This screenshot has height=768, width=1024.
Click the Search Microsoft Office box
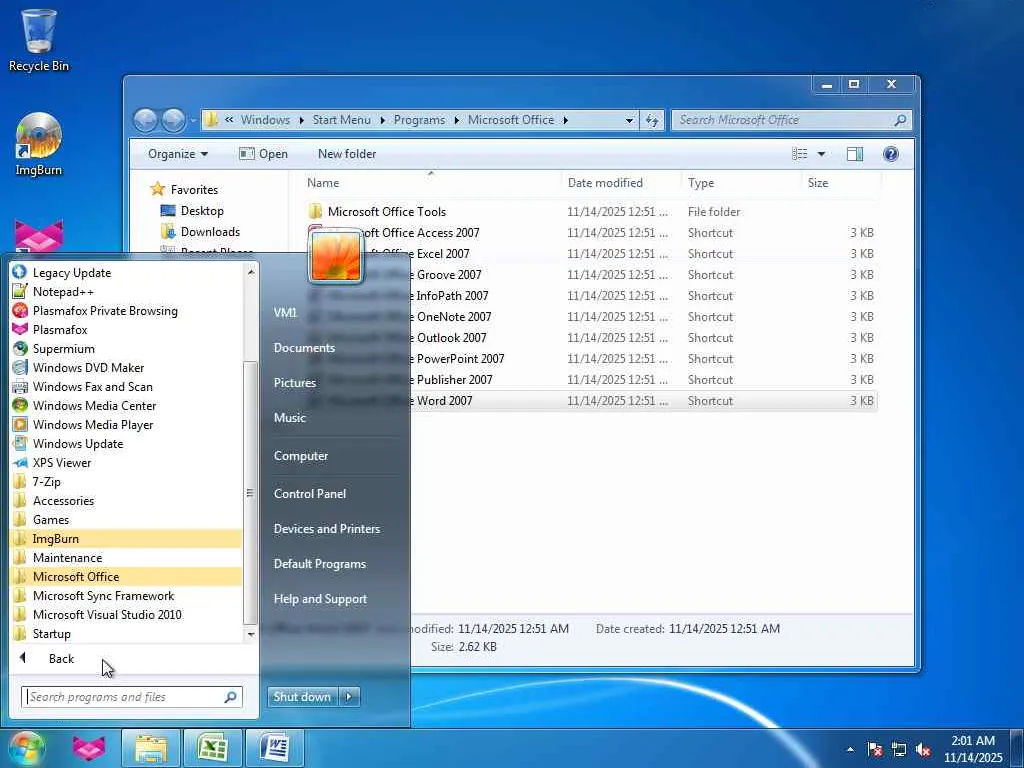pyautogui.click(x=792, y=120)
